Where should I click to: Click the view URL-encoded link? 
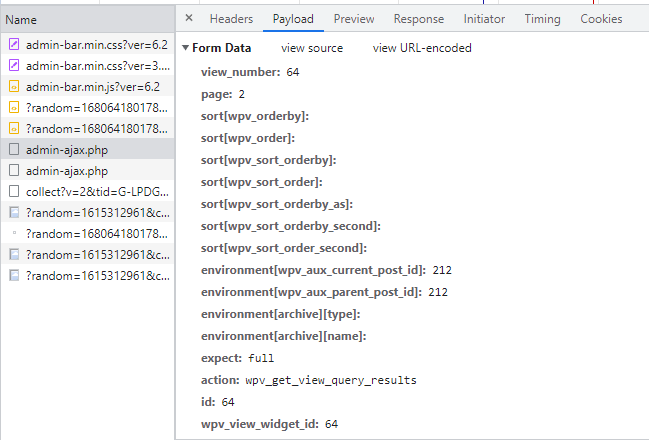(422, 48)
